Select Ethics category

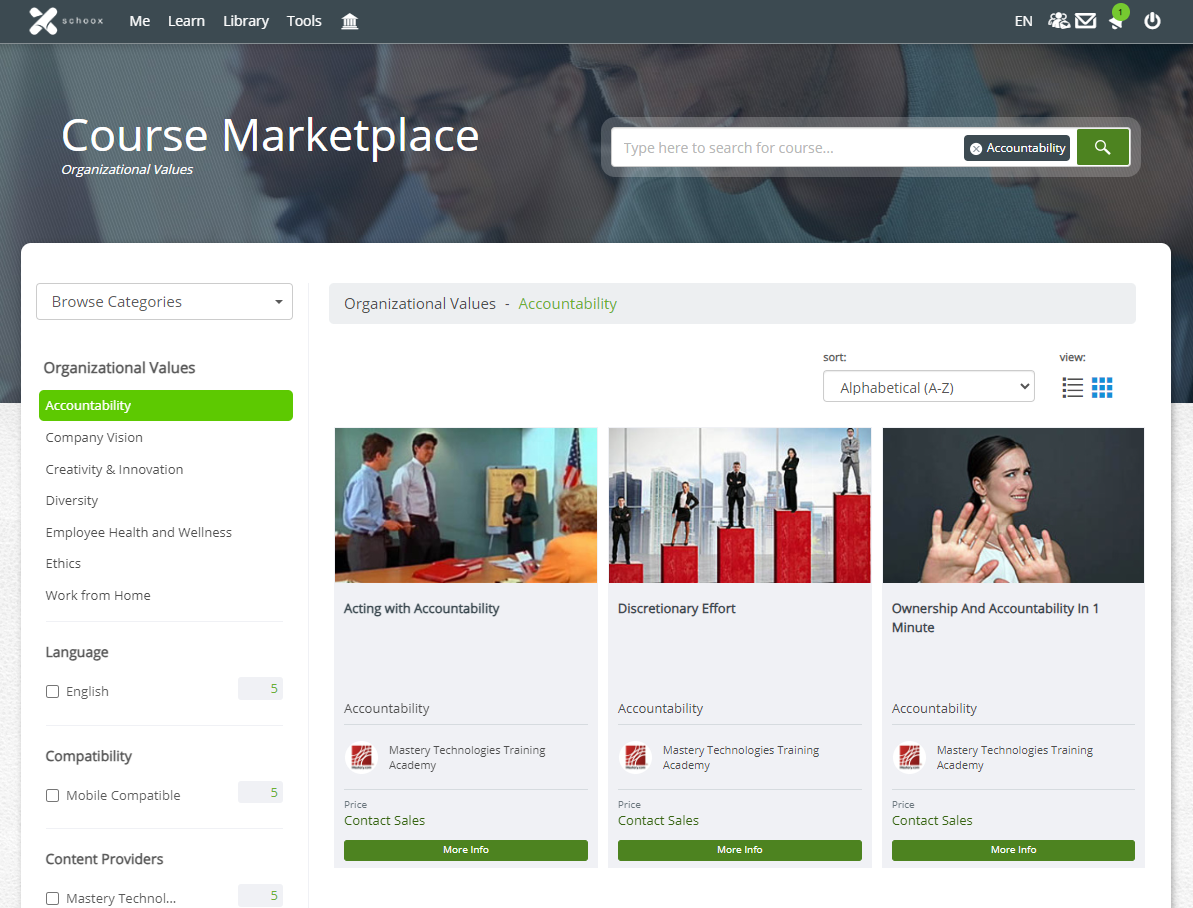[x=63, y=564]
